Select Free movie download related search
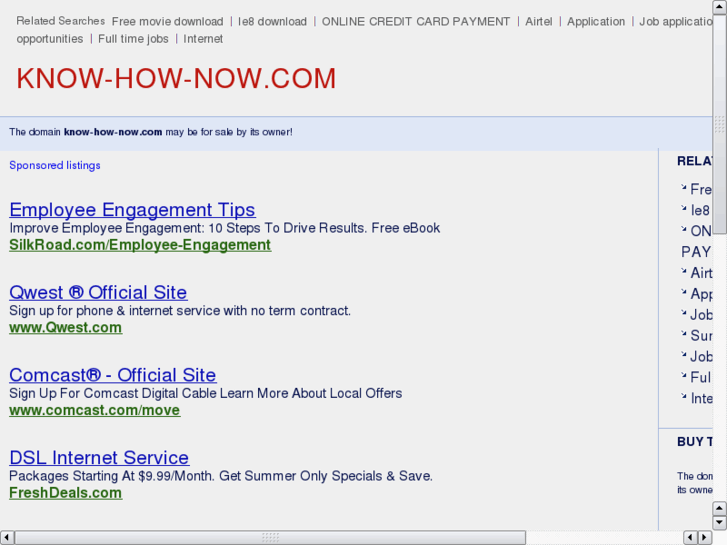 coord(167,21)
